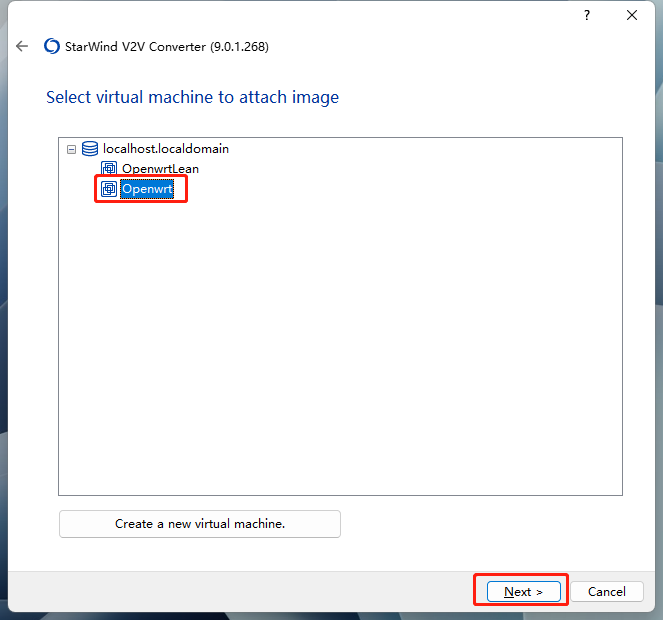The height and width of the screenshot is (620, 663).
Task: Click blank title bar area left of help
Action: 300,15
